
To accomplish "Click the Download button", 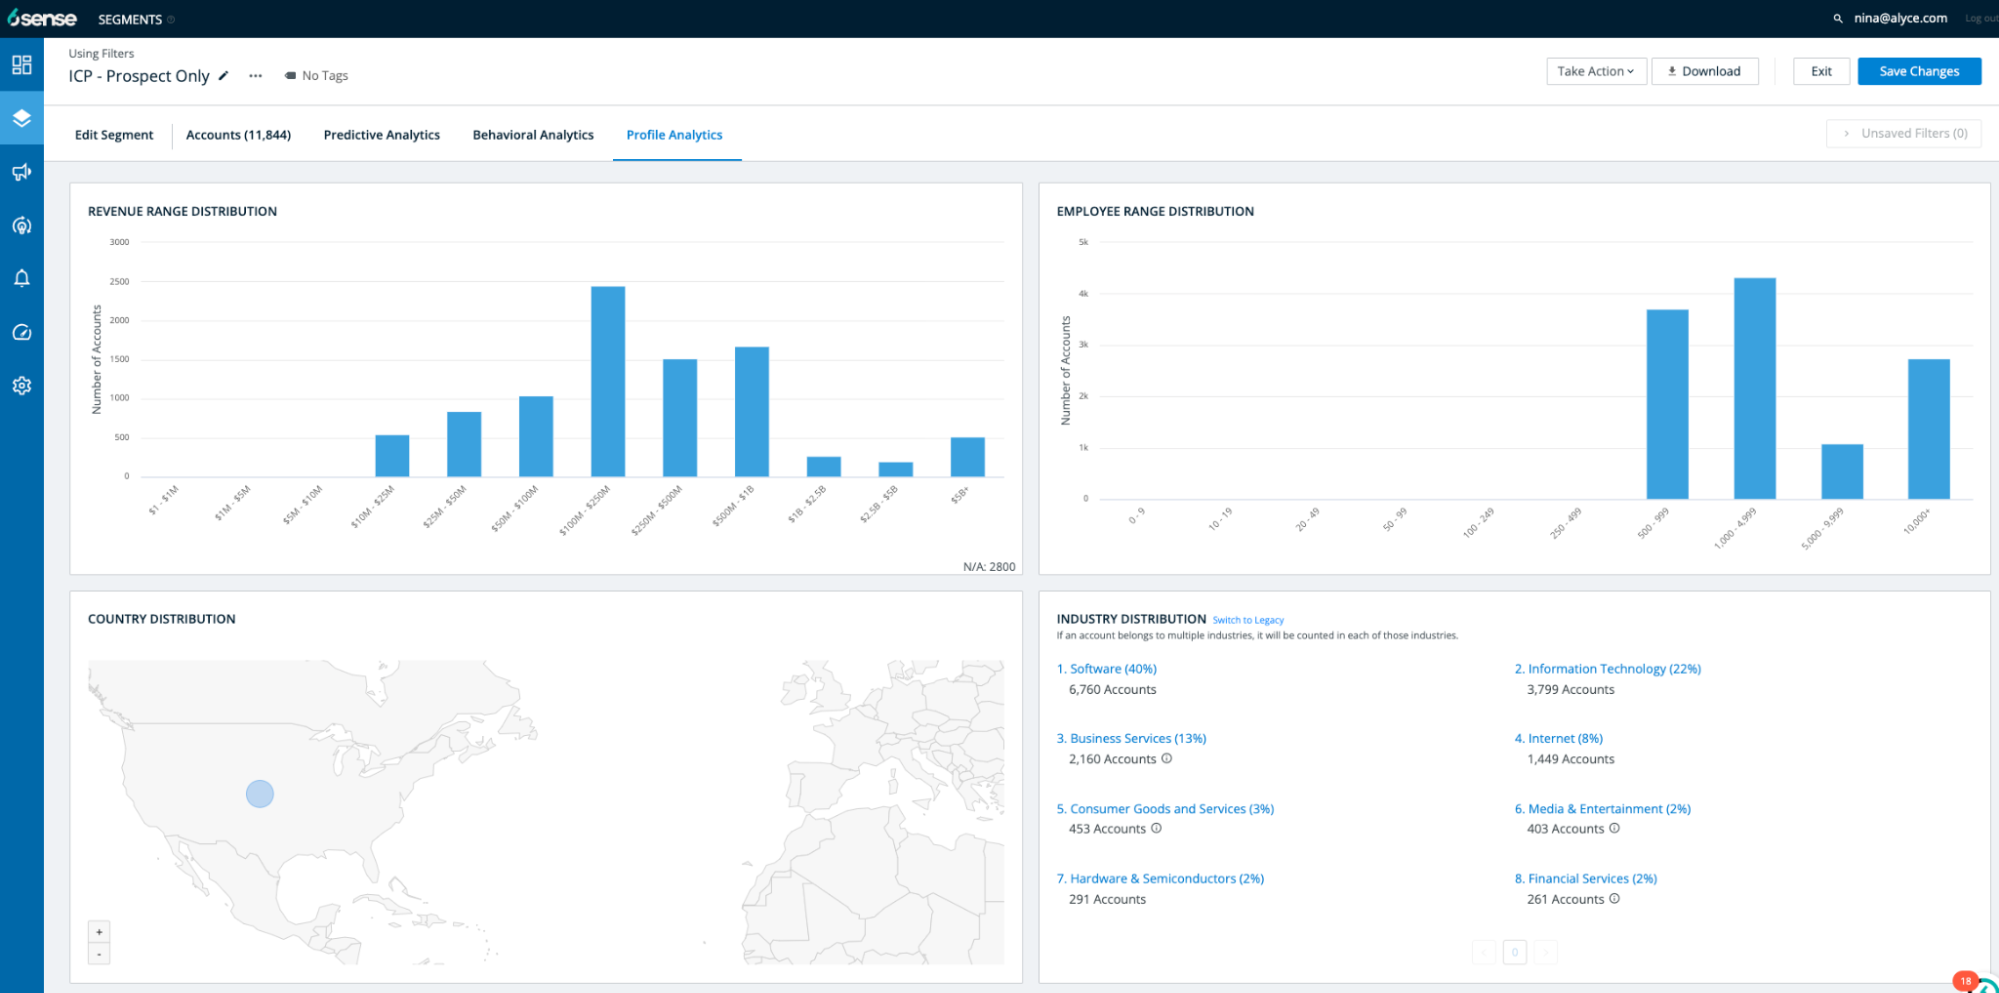I will [1704, 70].
